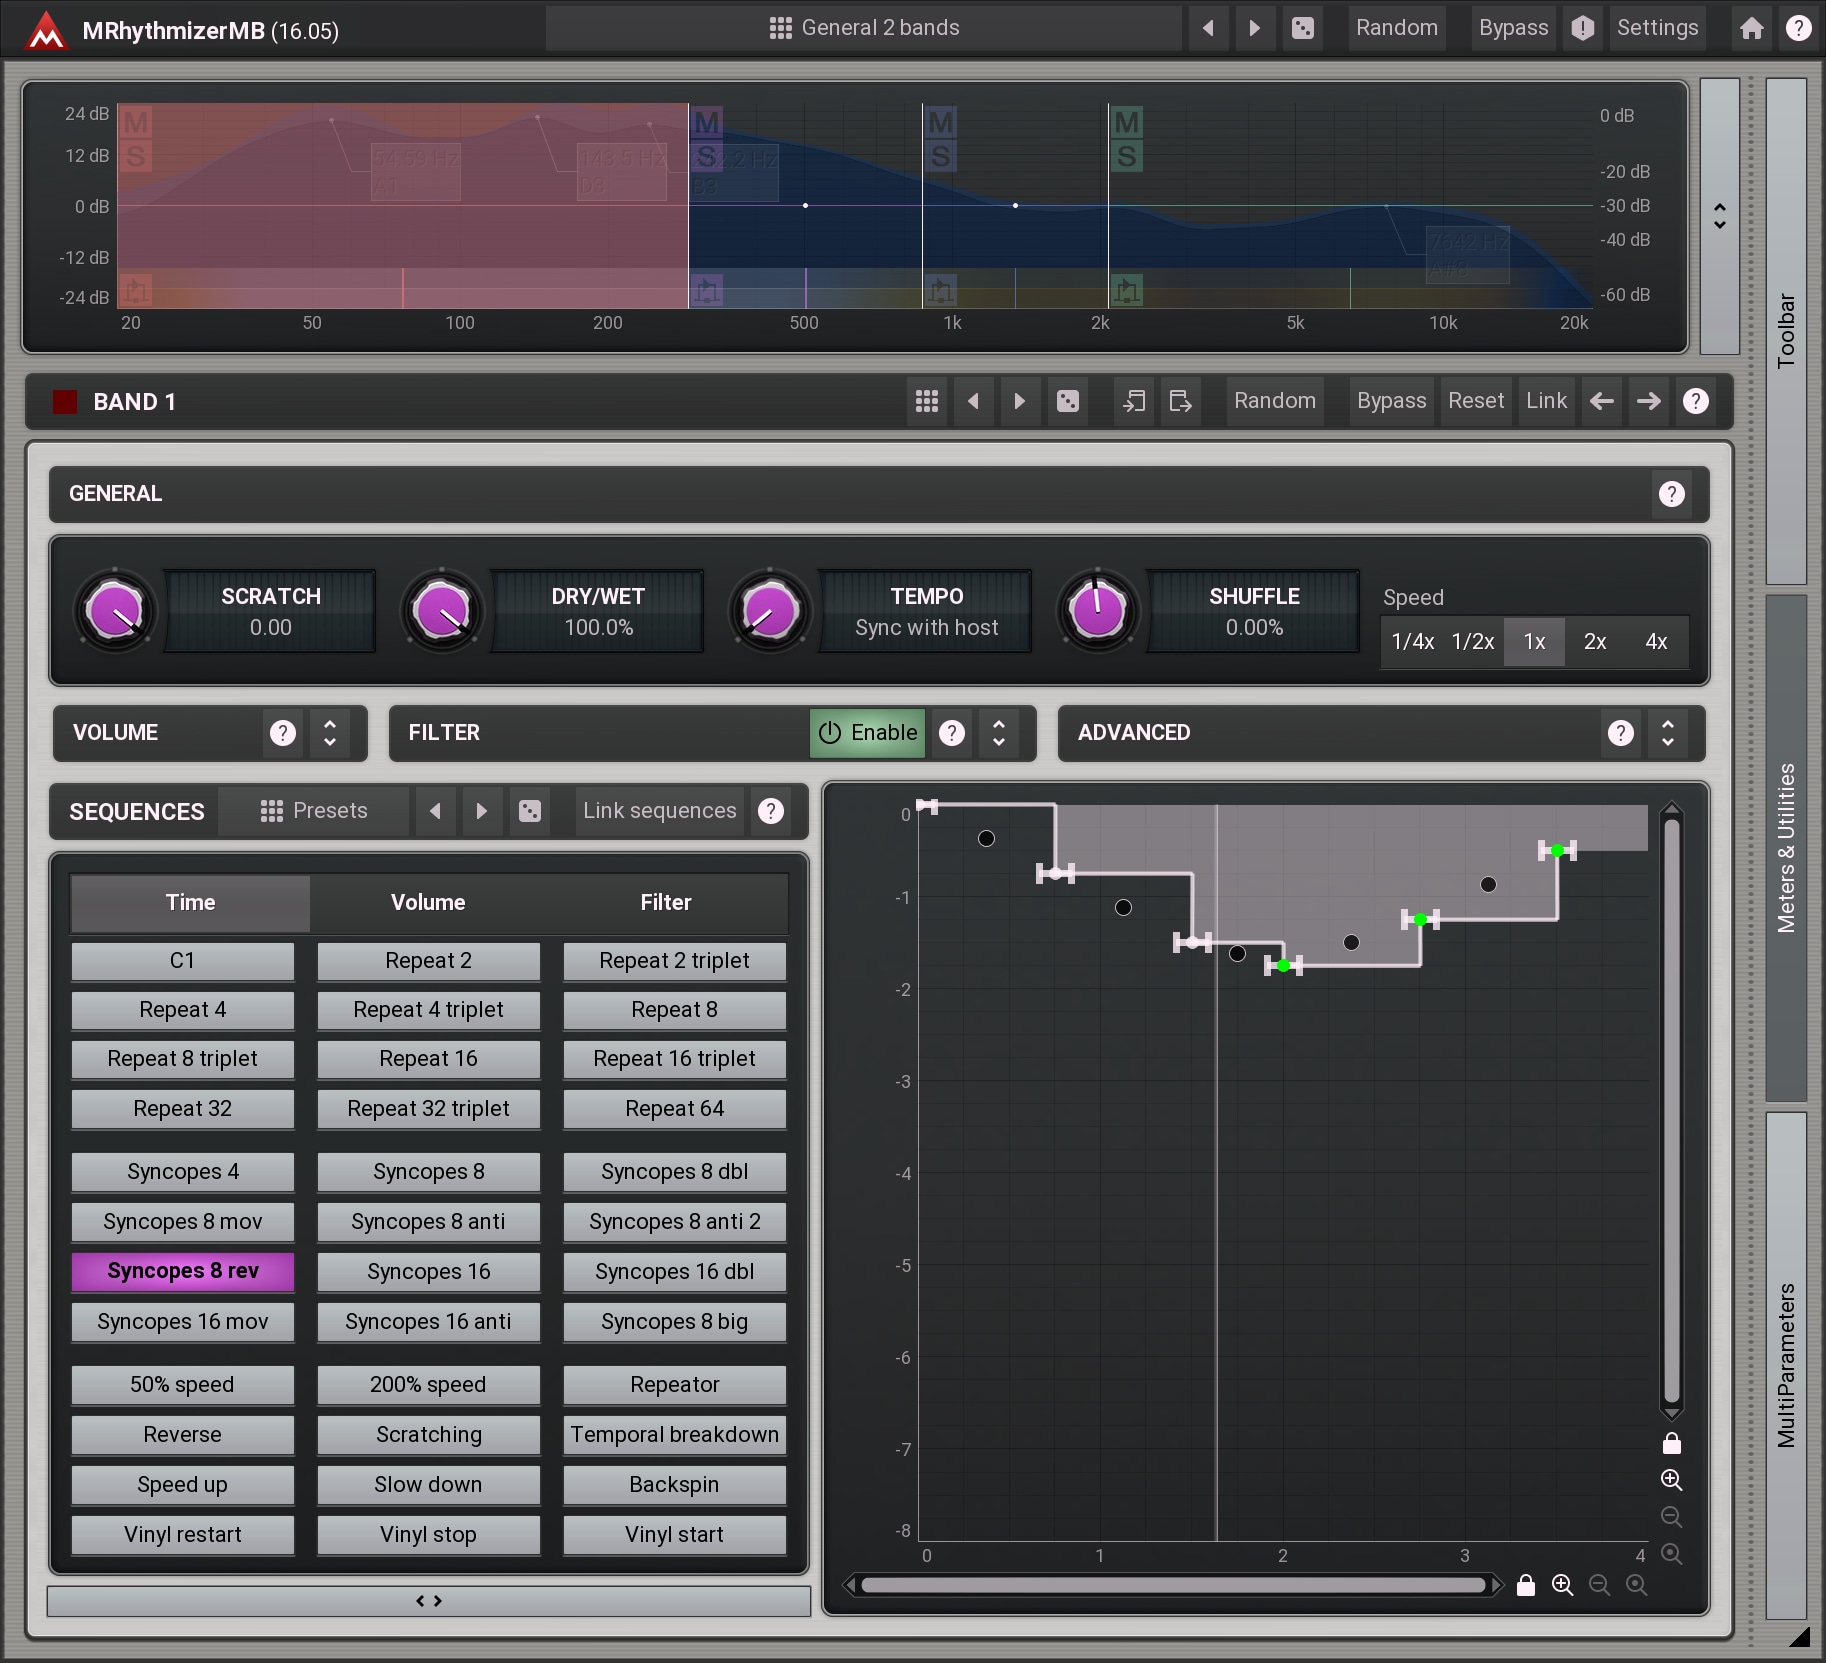Expand Meters & Utilities side panel

(1786, 848)
